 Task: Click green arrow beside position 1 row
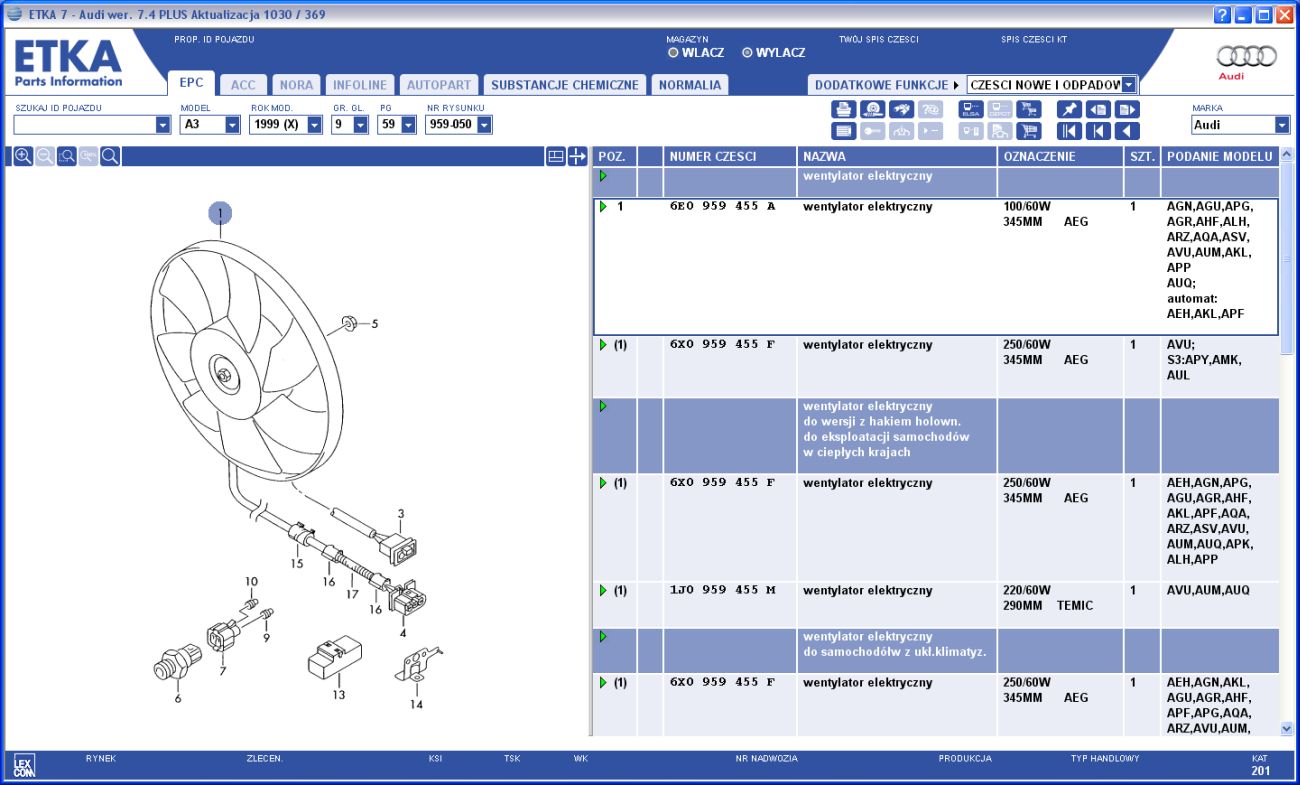pos(603,207)
